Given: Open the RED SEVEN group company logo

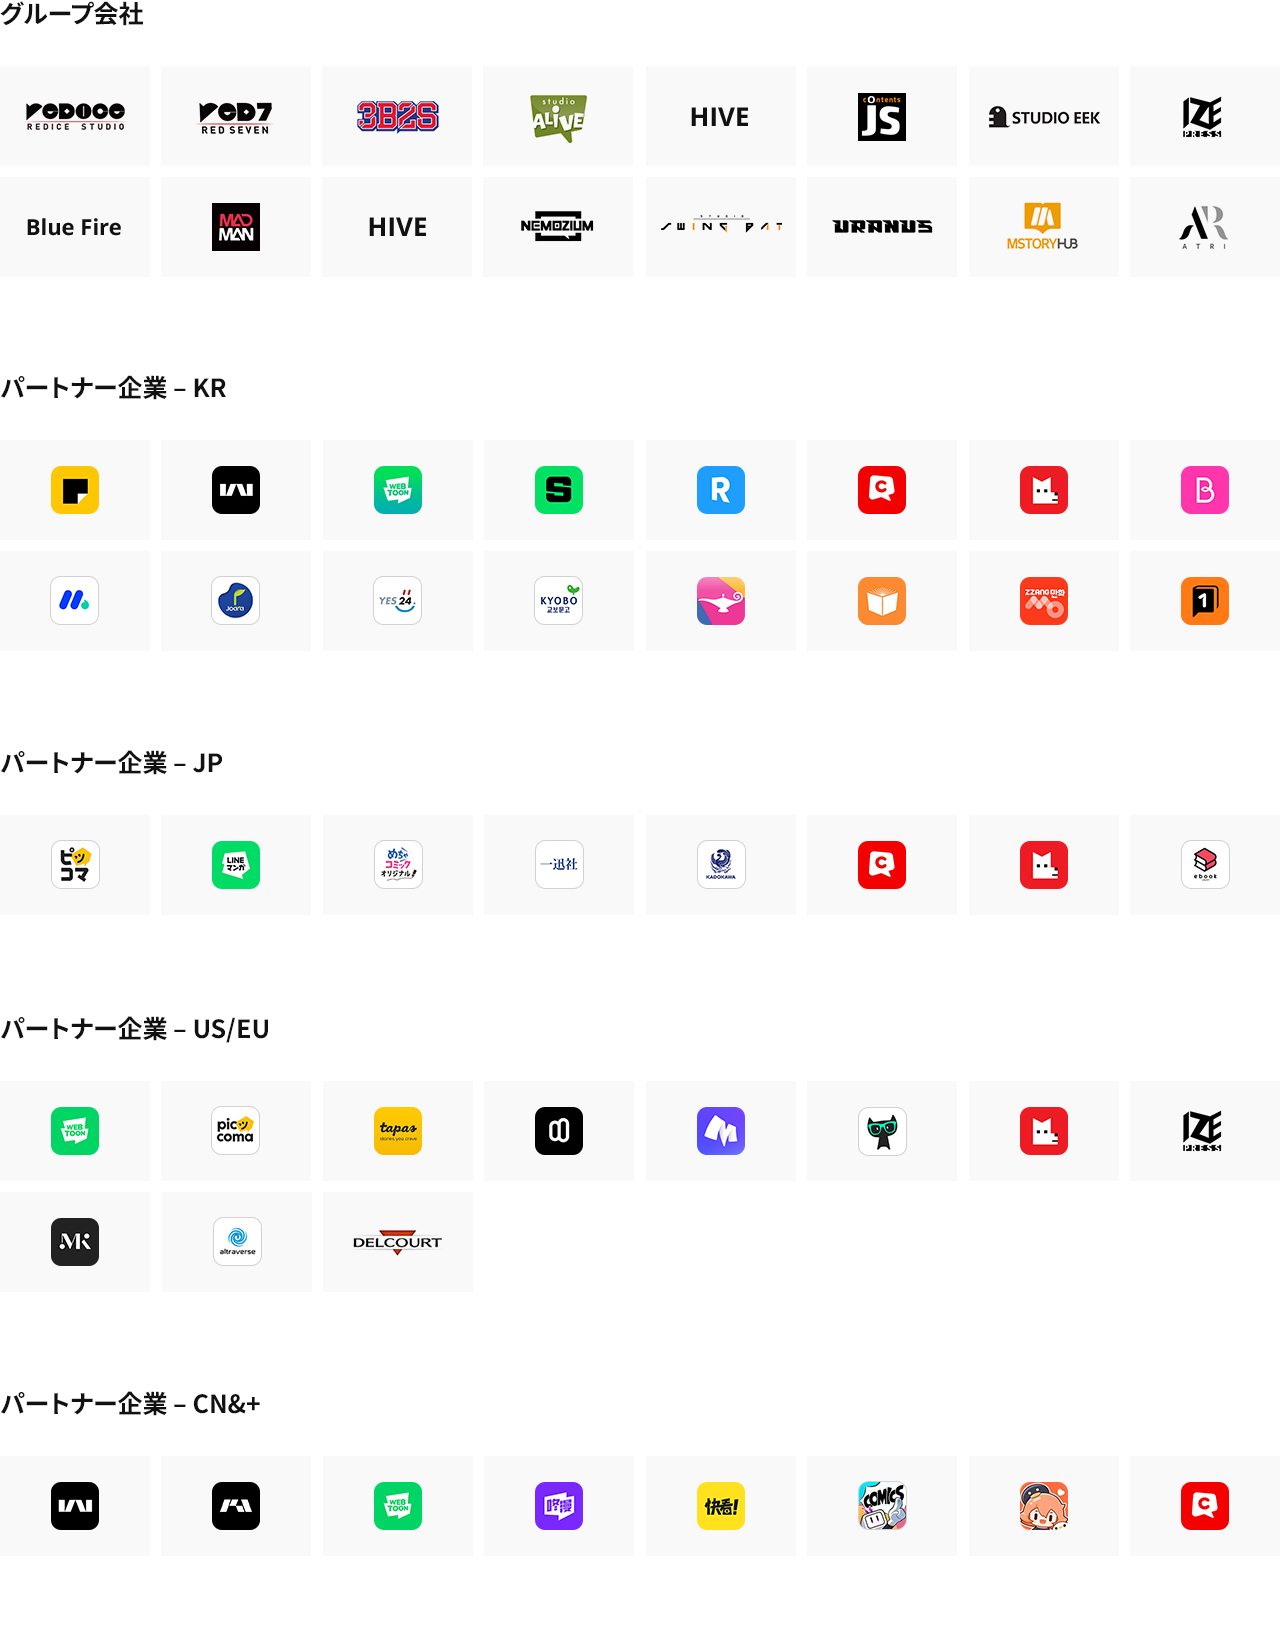Looking at the screenshot, I should (x=236, y=116).
